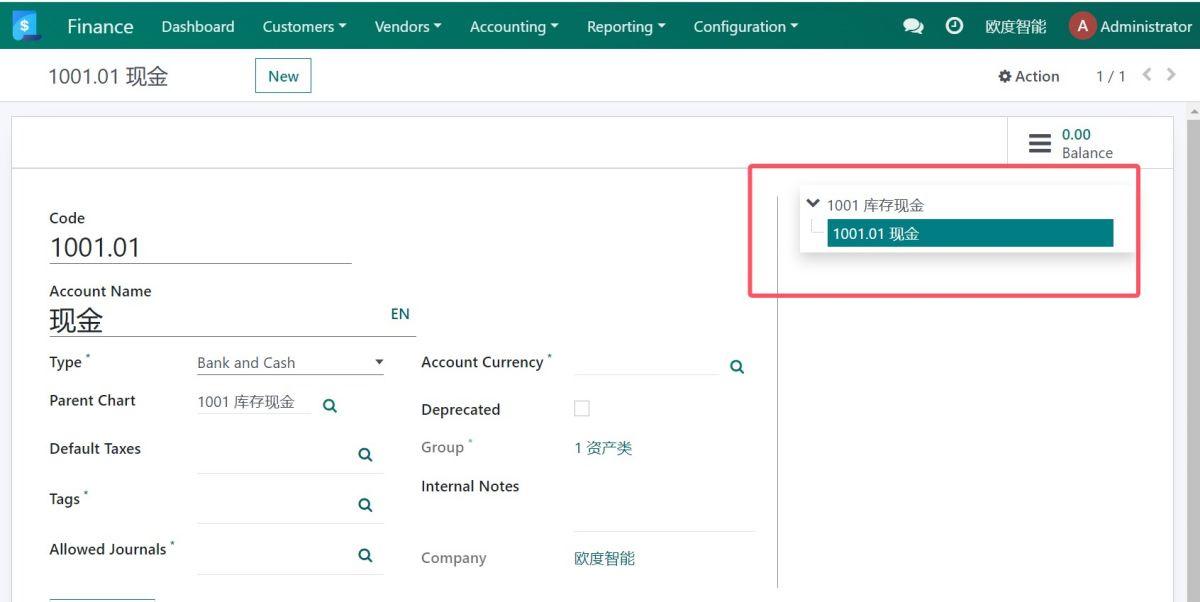Open the company switcher 欧度智能
Screen dimensions: 1200x602
pos(1015,27)
